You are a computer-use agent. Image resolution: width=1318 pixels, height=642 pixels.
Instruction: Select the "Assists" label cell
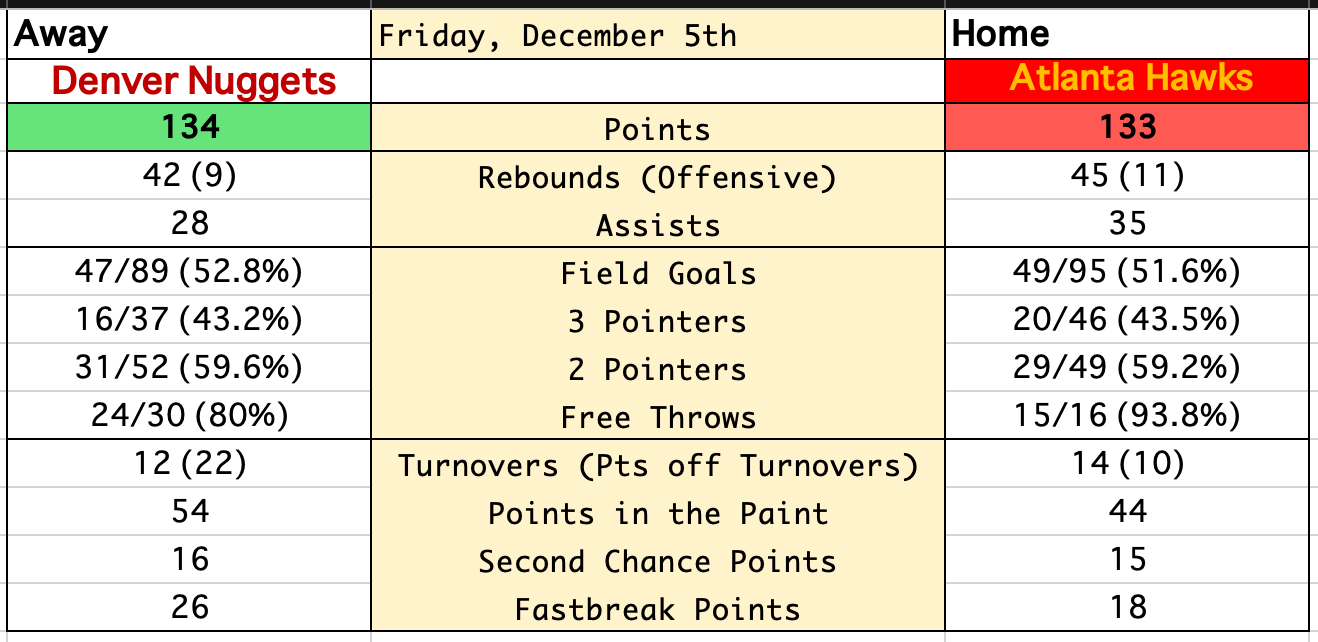pyautogui.click(x=657, y=225)
